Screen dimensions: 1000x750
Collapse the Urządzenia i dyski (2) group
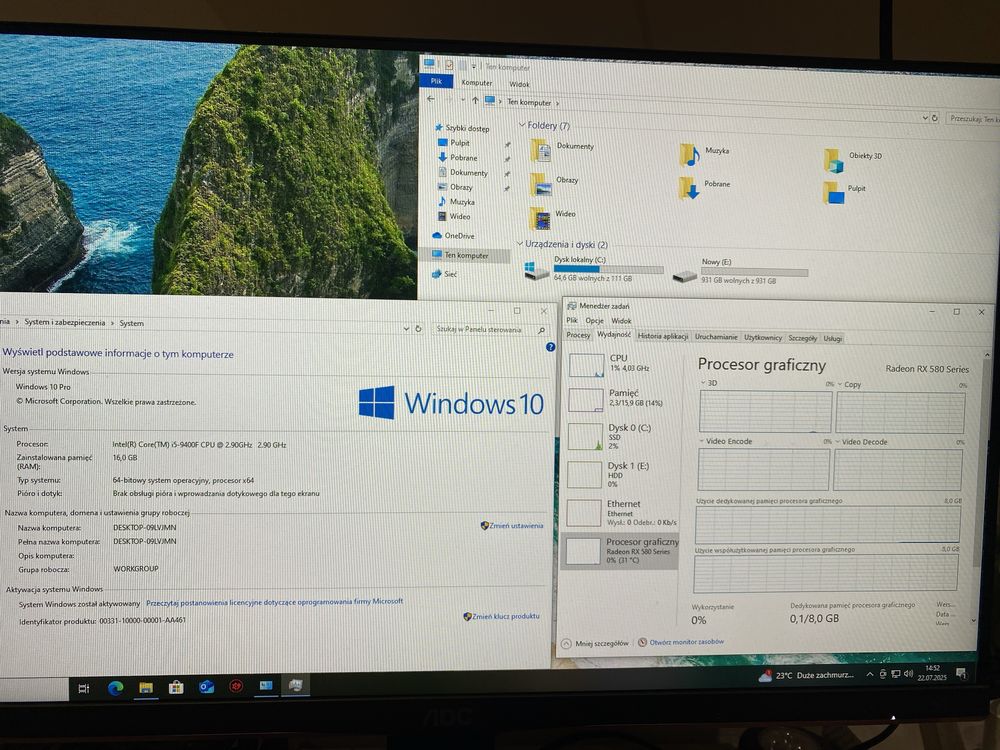(x=520, y=244)
